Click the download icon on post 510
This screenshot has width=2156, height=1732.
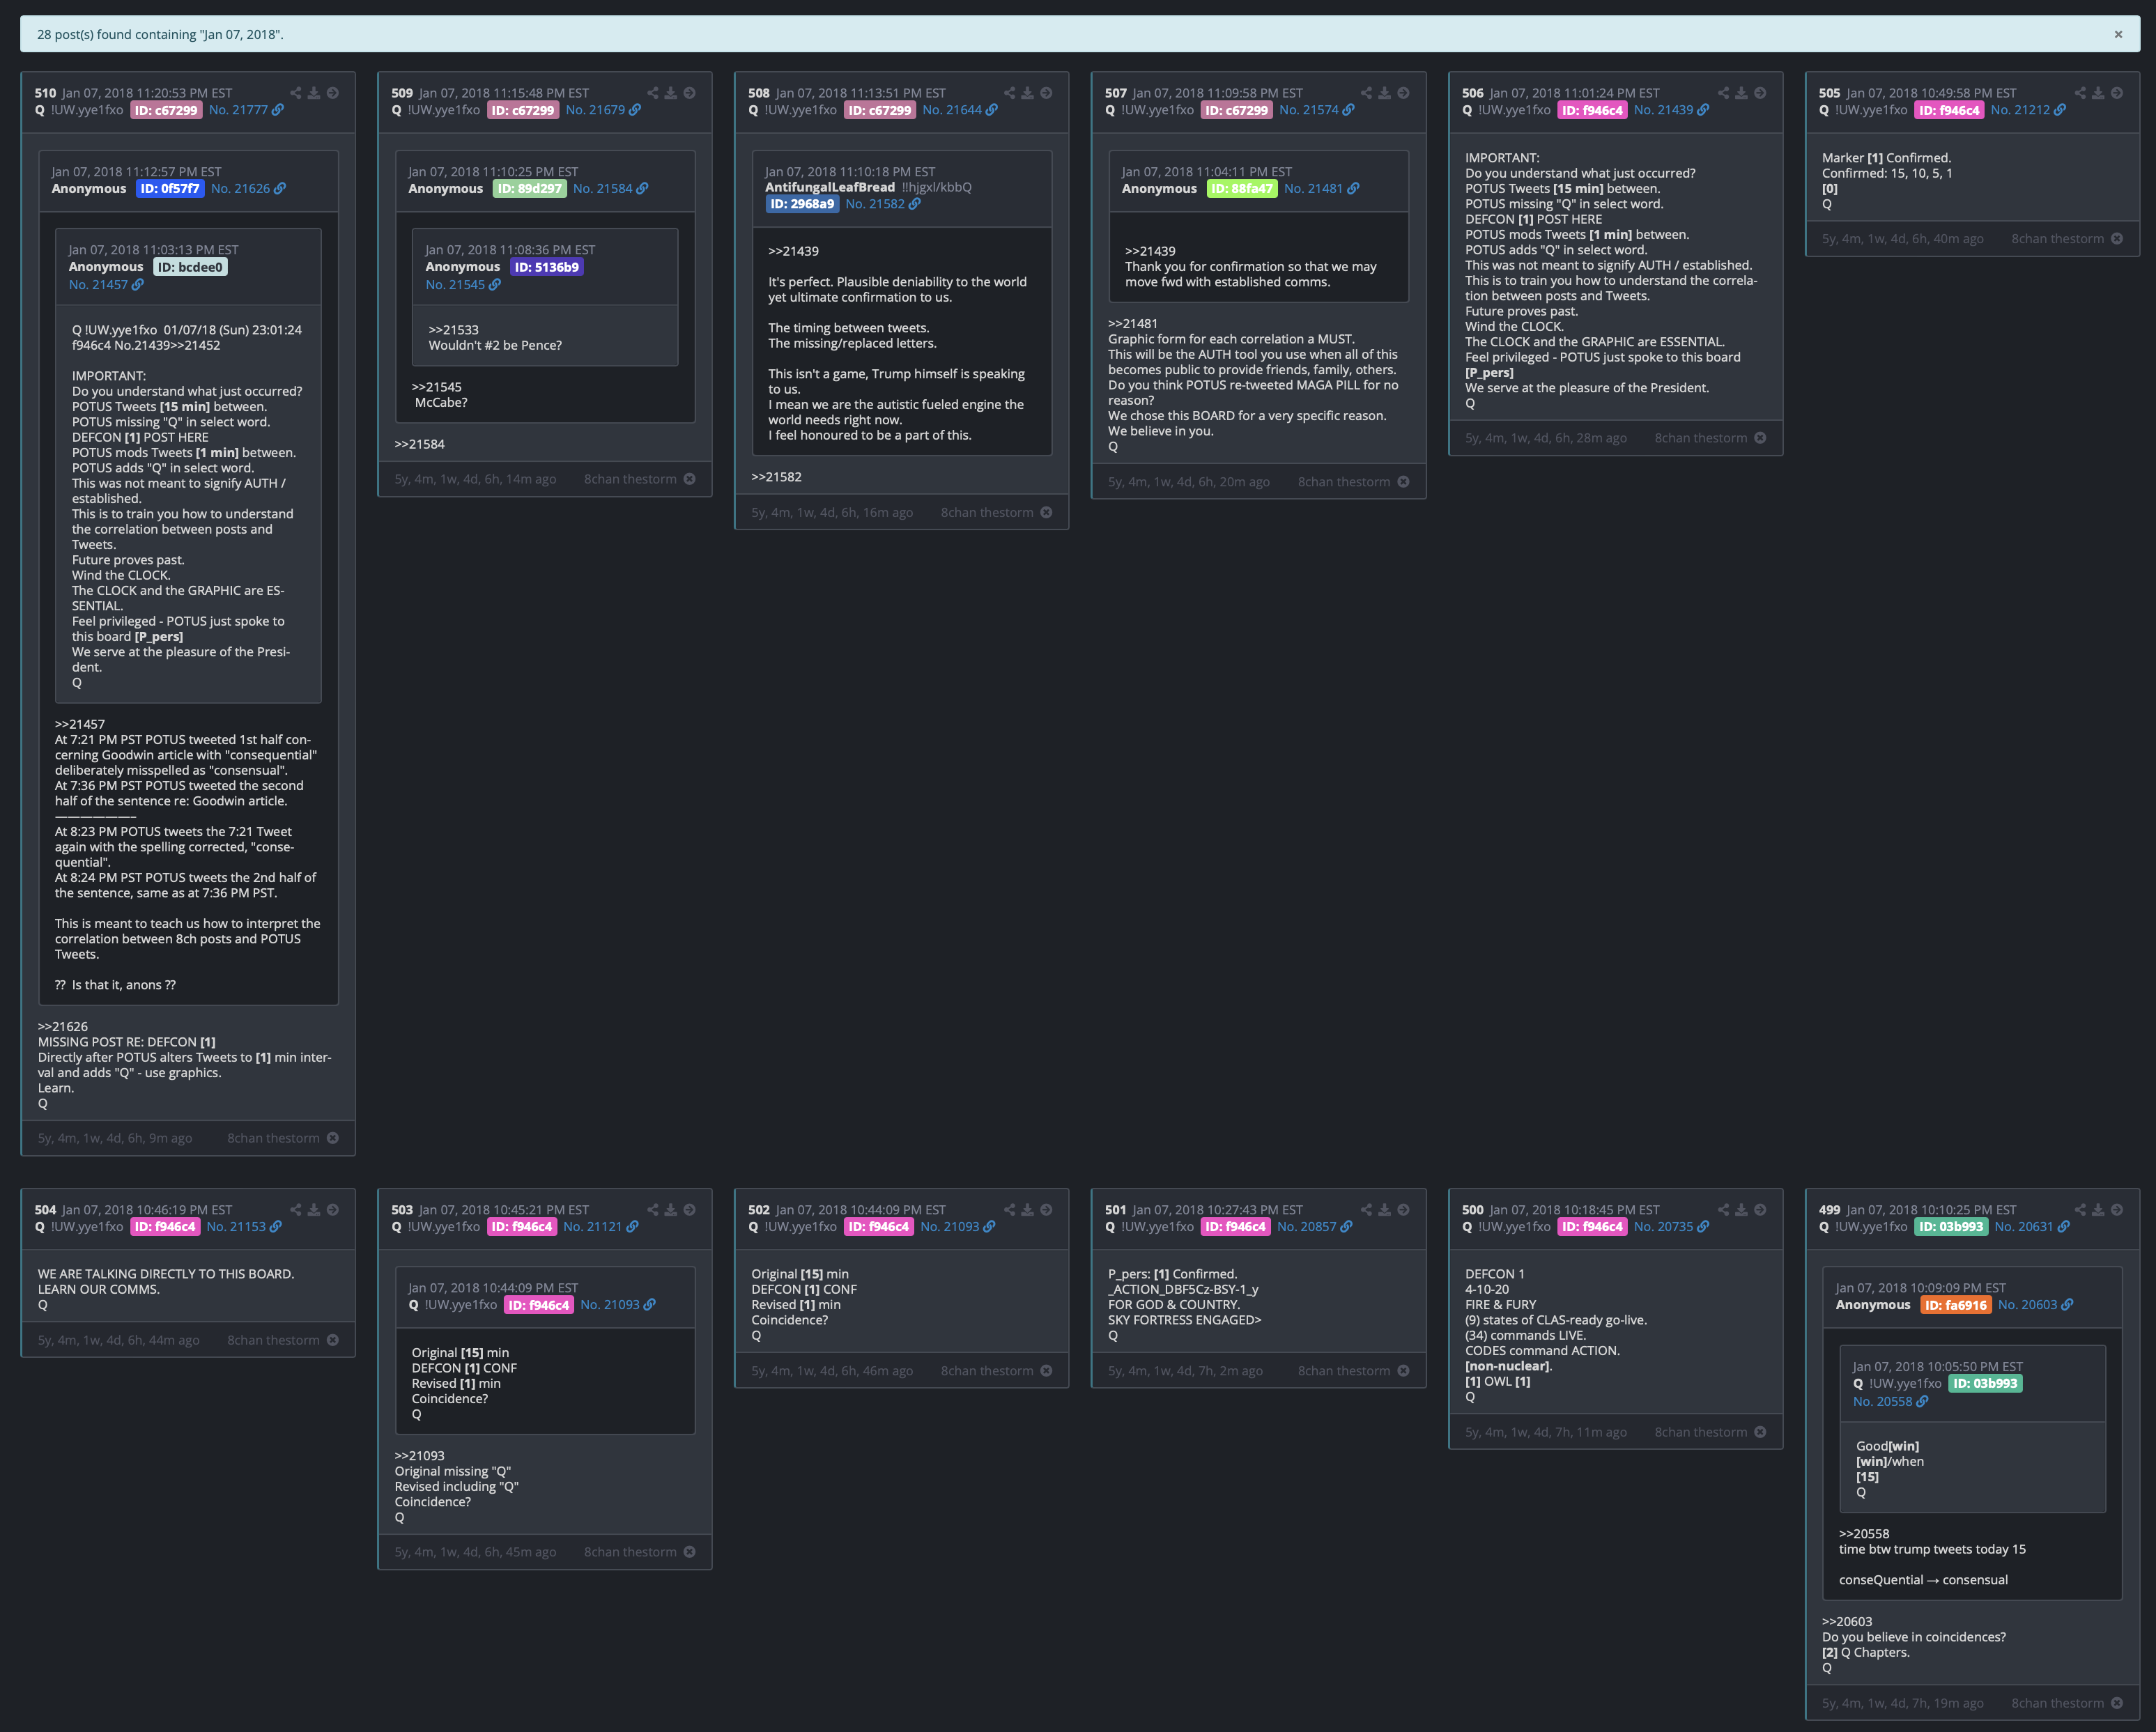point(314,93)
